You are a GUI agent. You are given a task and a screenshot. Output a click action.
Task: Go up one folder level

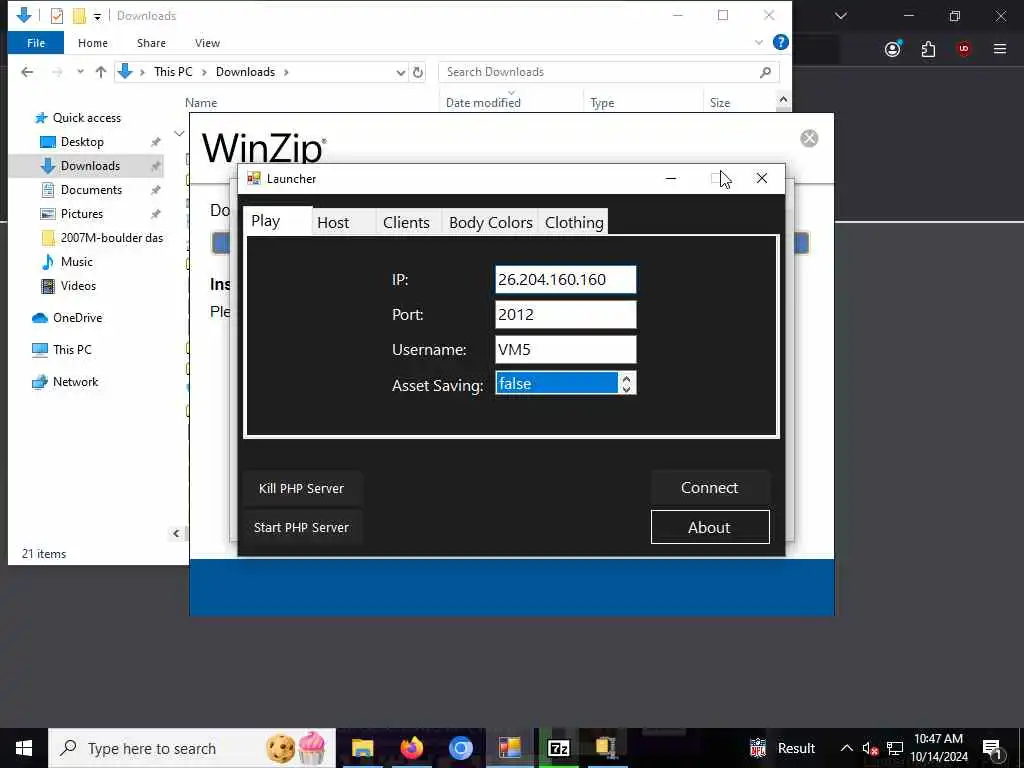pos(101,72)
